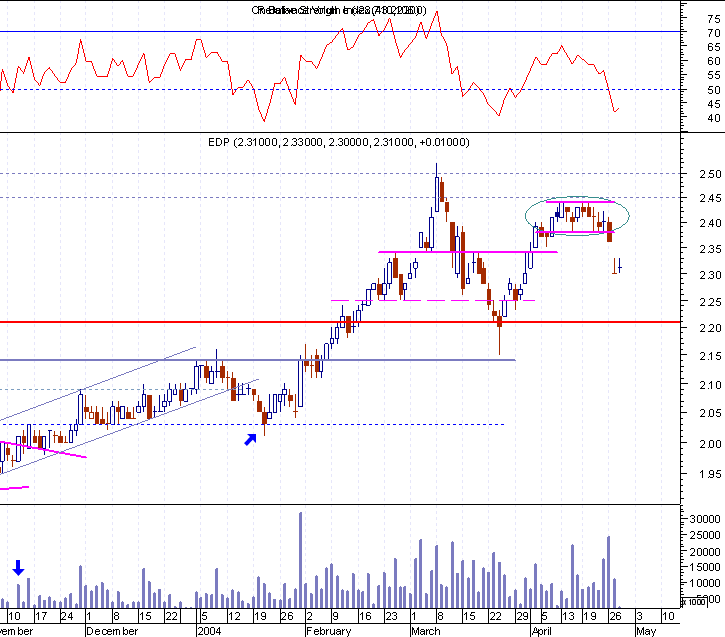Screen dimensions: 725x637
Task: Select the 2.35 price axis label
Action: tap(710, 249)
